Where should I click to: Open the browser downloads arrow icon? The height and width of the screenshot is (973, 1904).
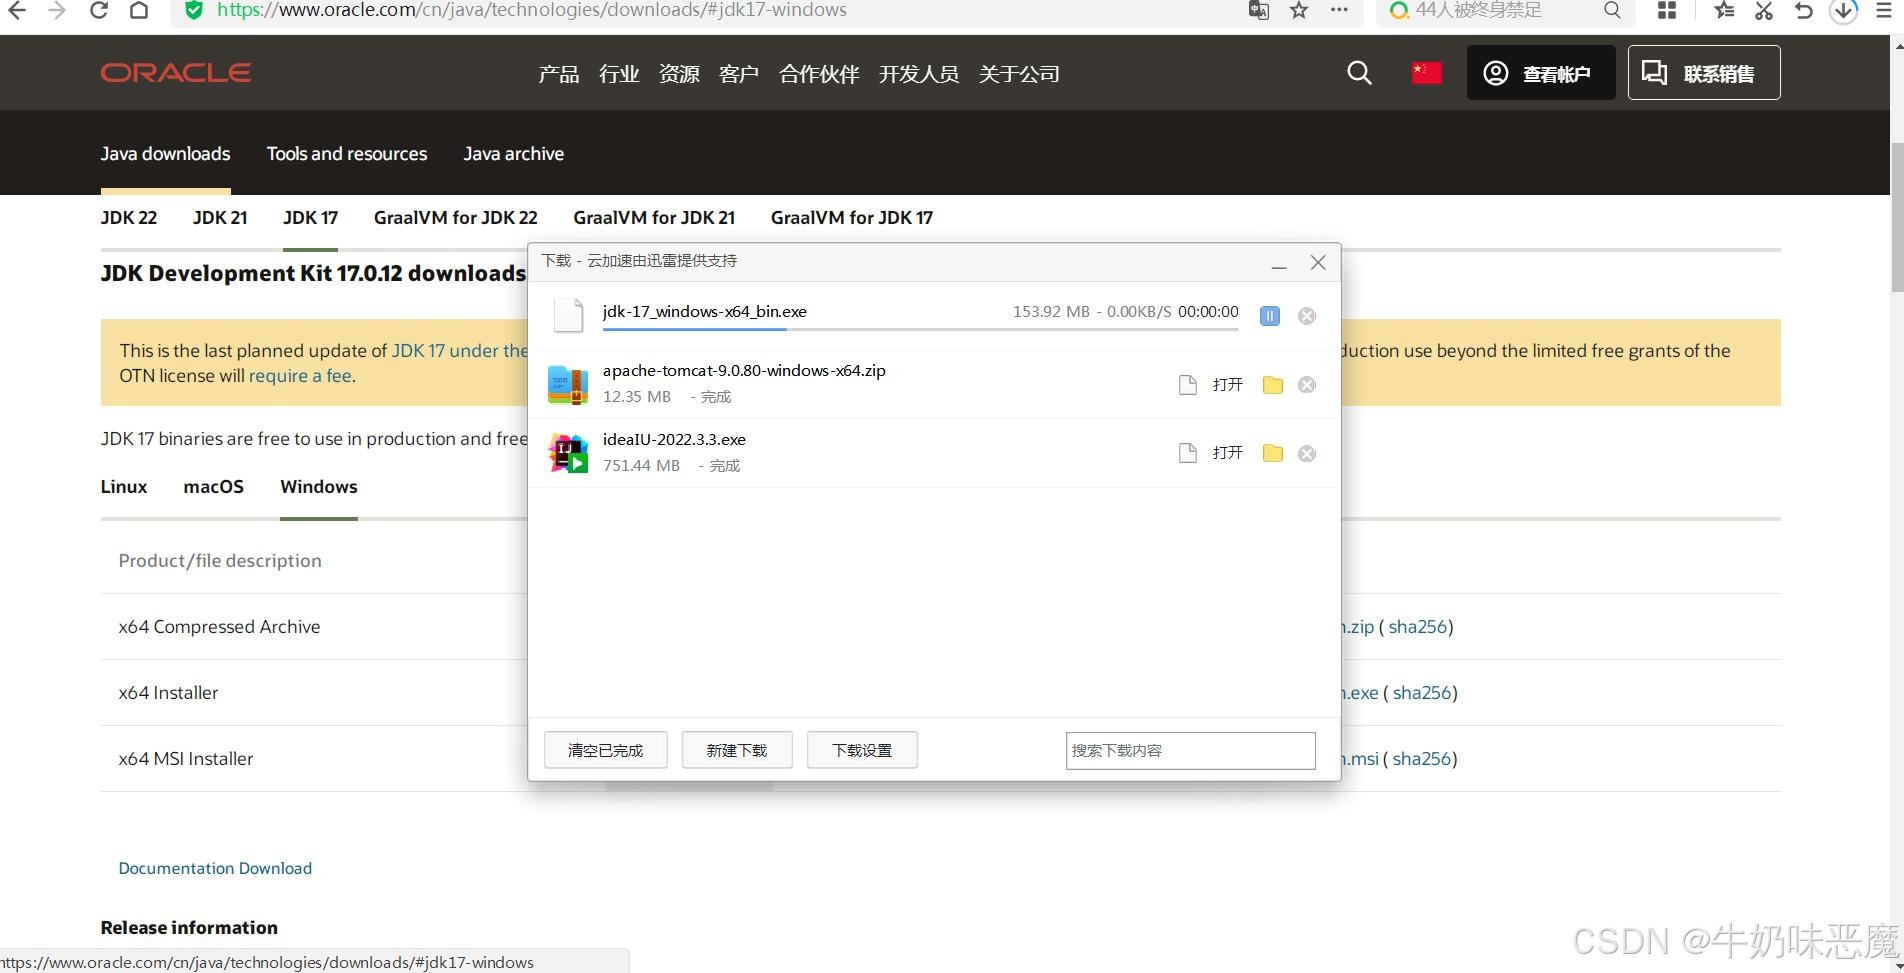[1843, 10]
